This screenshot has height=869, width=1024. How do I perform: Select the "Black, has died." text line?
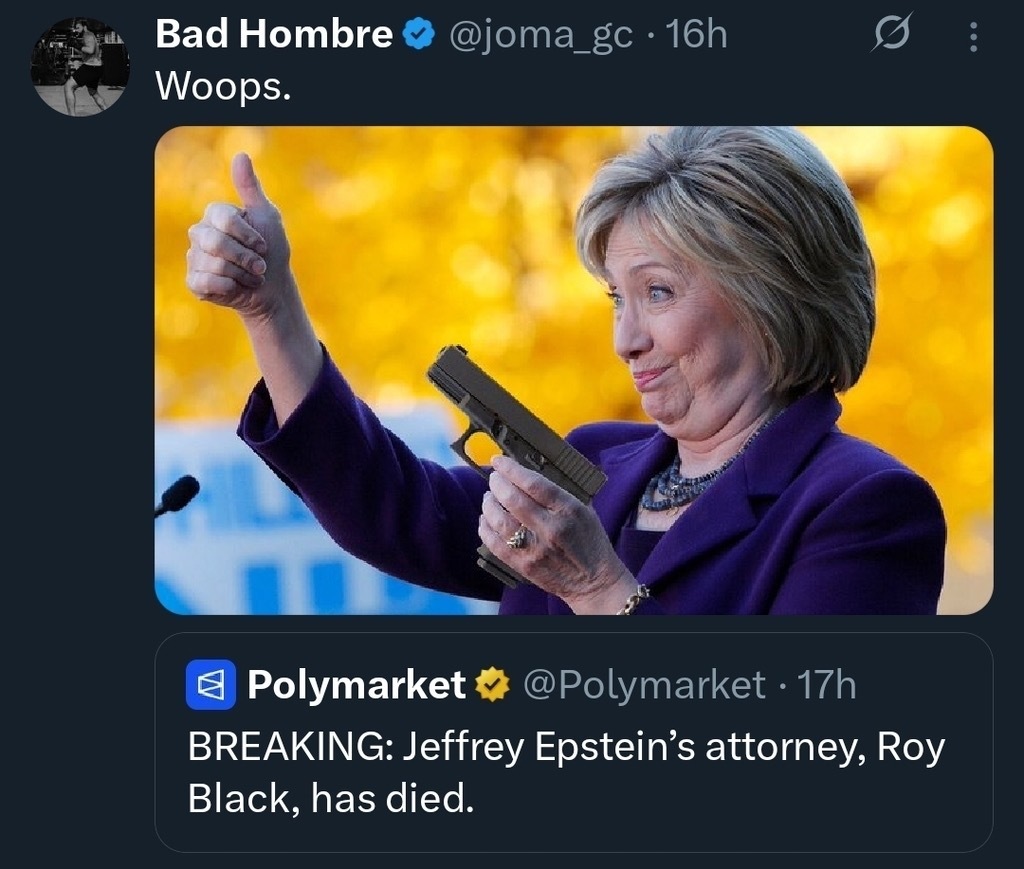pos(329,799)
